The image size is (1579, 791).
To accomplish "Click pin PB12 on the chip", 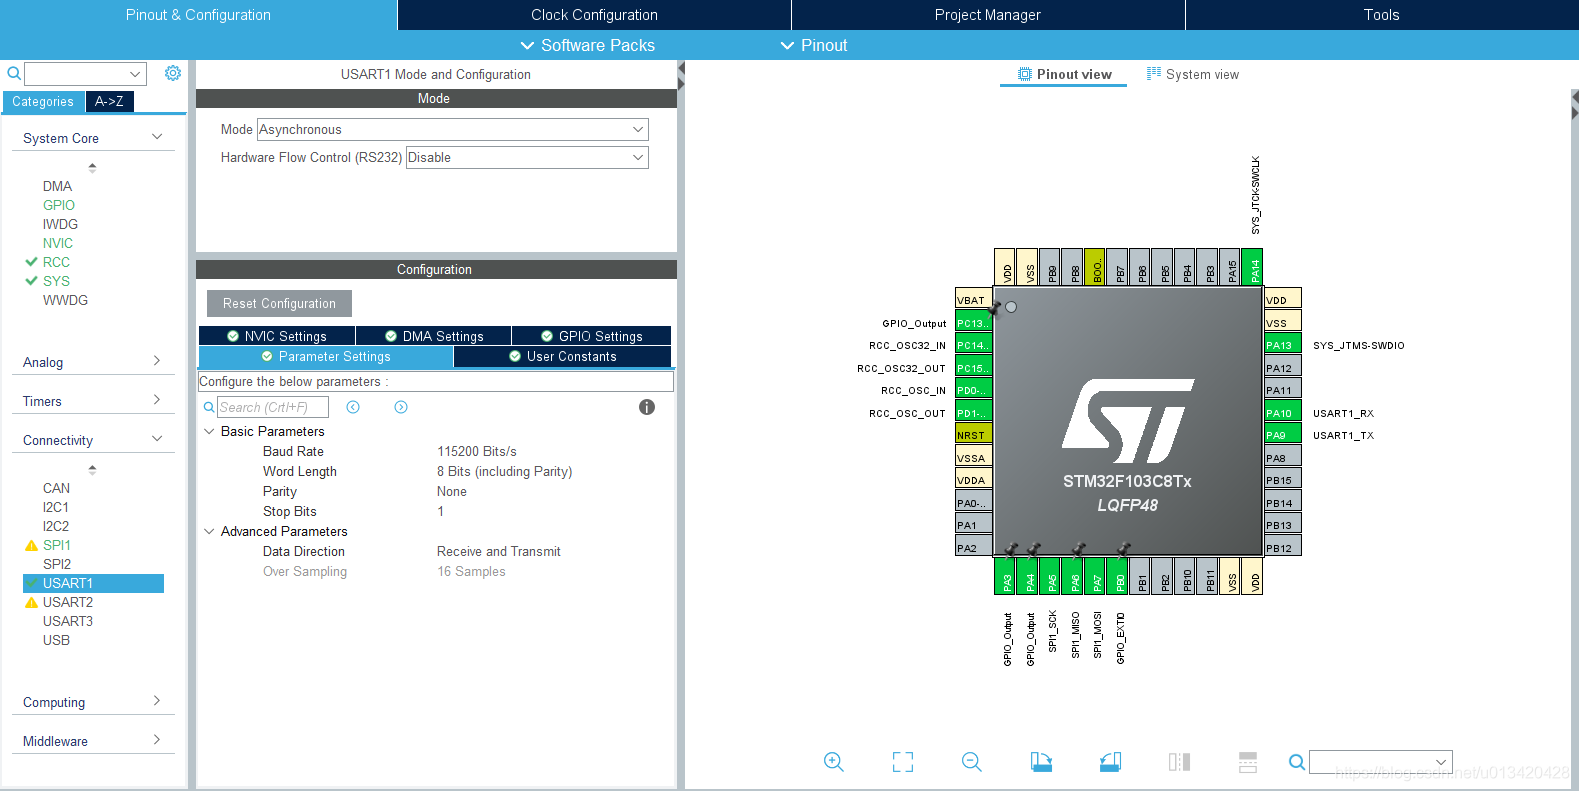I will [x=1283, y=548].
